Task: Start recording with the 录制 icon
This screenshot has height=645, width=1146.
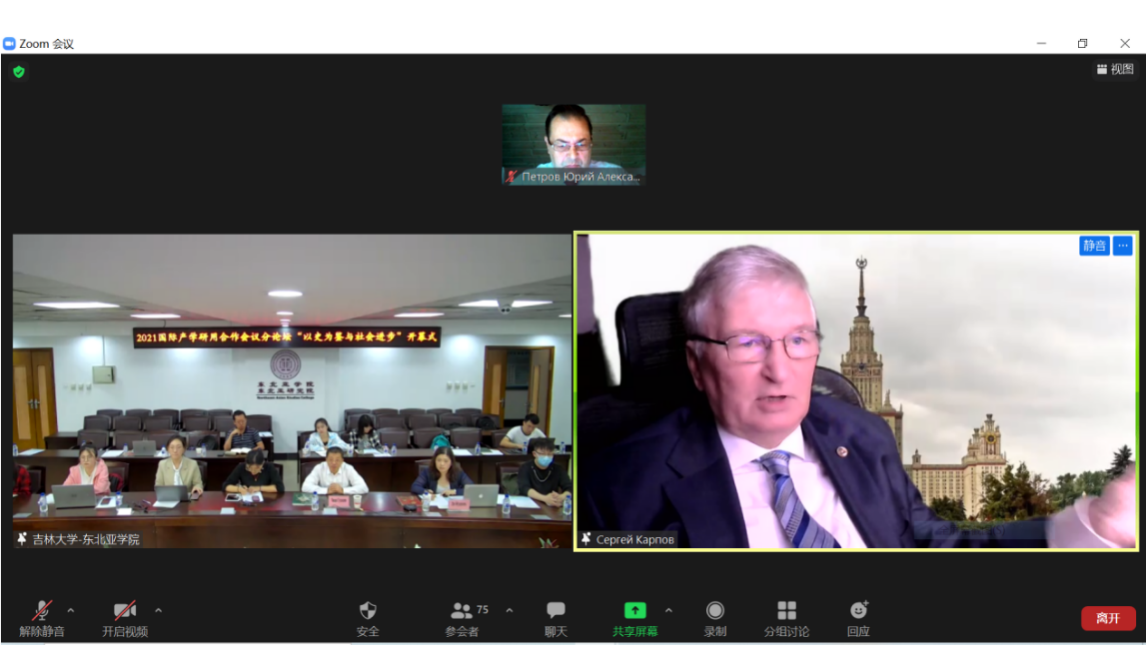Action: (x=715, y=611)
